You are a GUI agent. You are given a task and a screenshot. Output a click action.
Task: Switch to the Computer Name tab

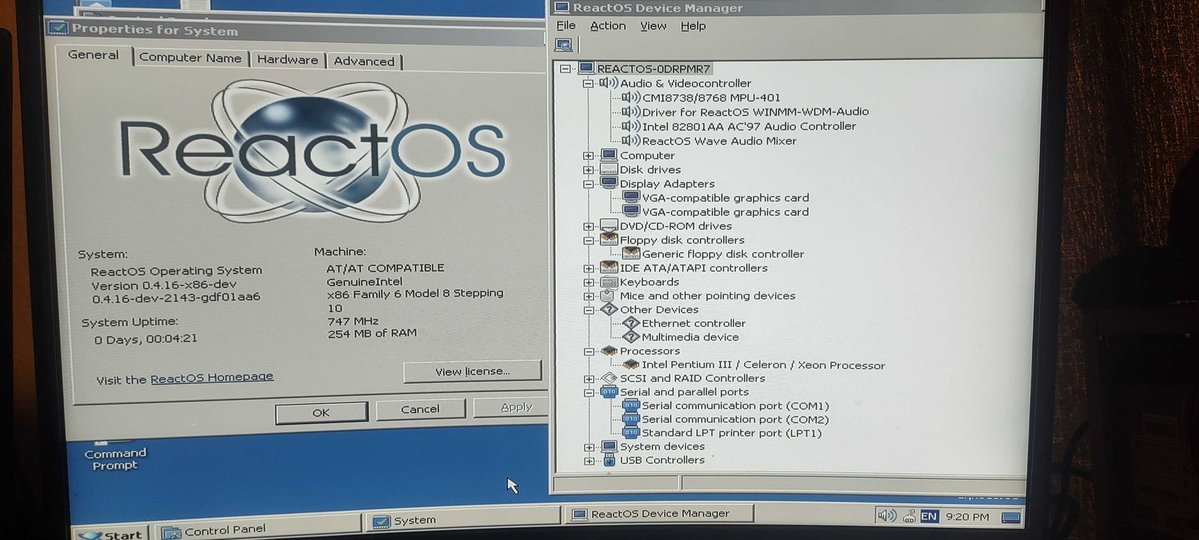[x=190, y=58]
